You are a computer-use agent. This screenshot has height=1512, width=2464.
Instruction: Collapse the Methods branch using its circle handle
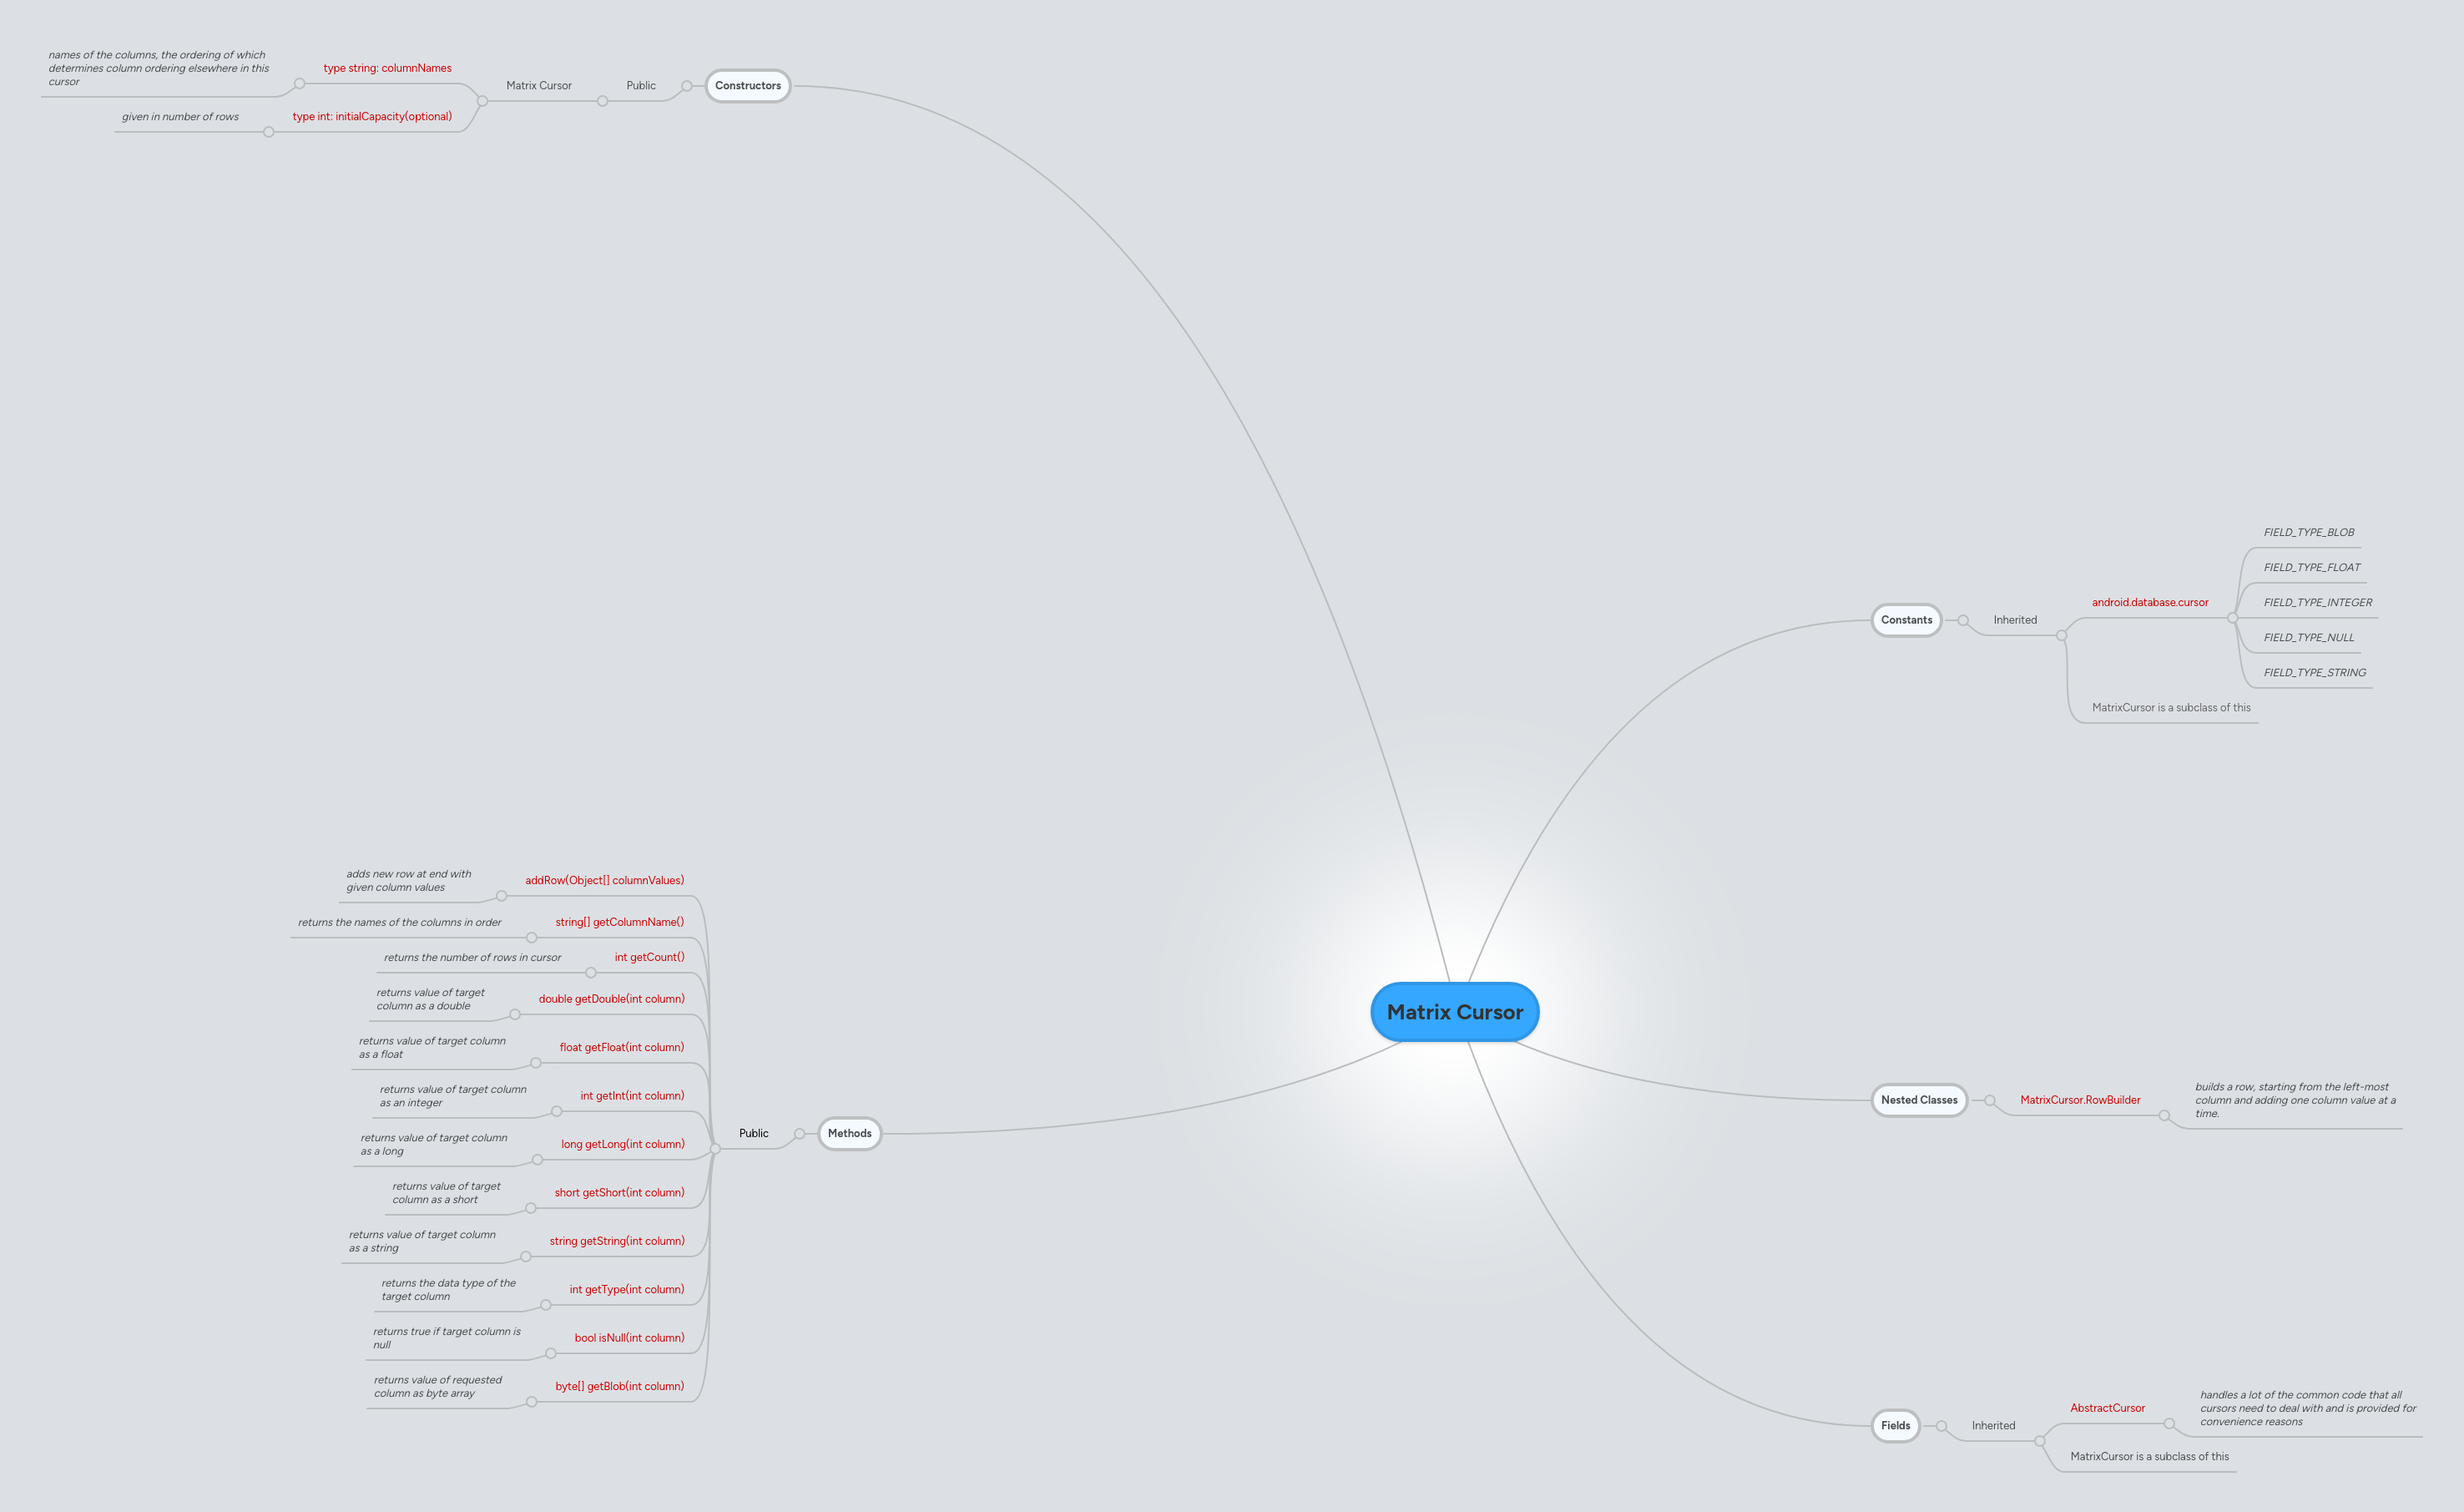click(799, 1133)
